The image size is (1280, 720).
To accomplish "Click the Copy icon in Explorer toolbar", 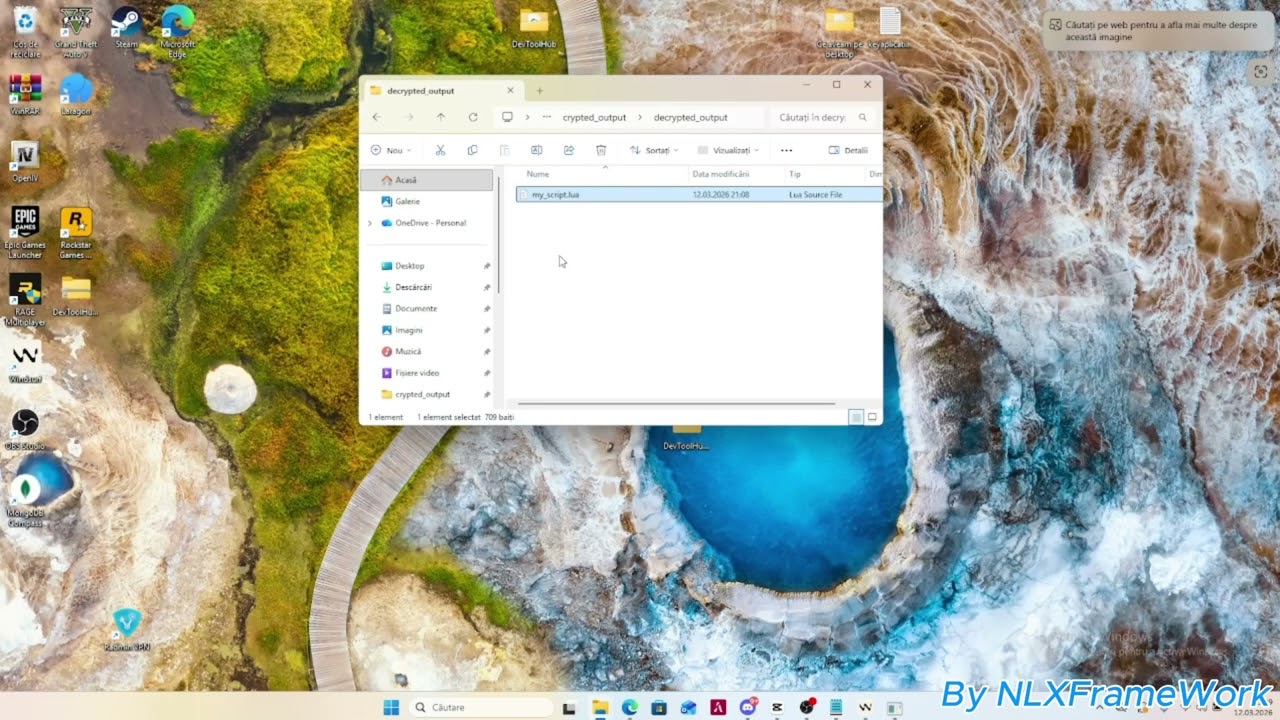I will pos(472,150).
